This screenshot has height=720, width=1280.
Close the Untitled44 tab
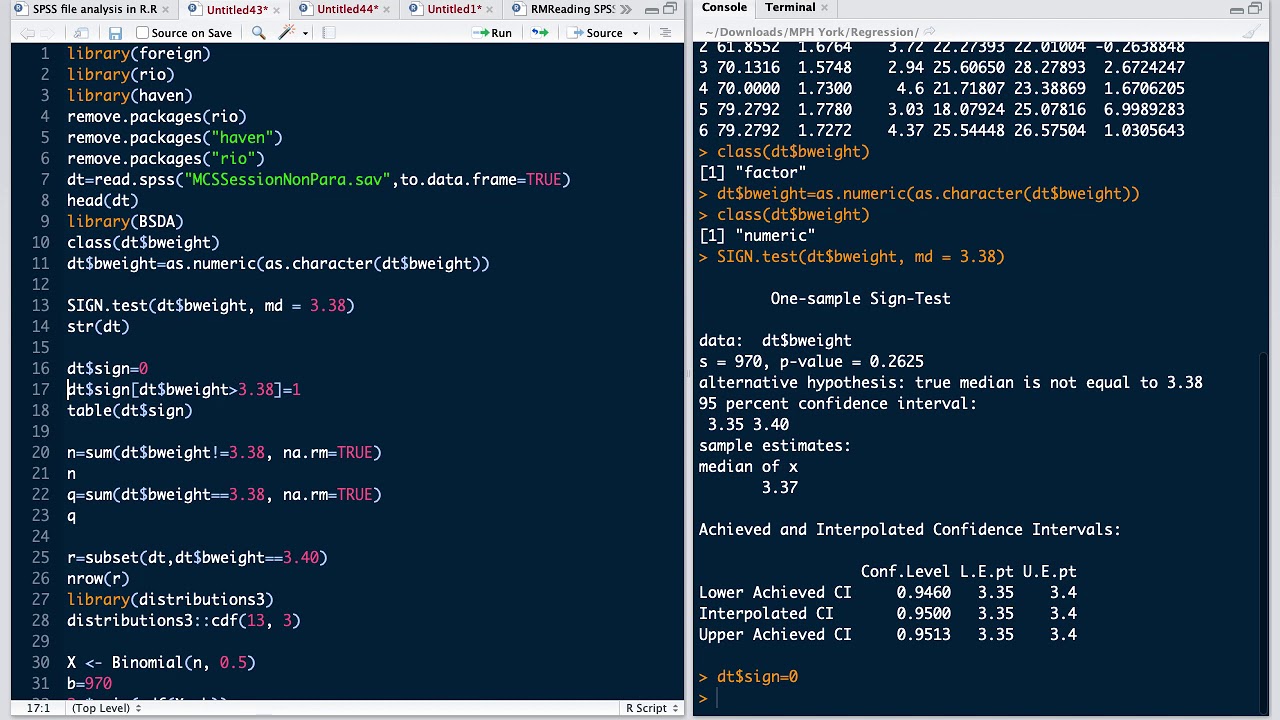pyautogui.click(x=387, y=10)
